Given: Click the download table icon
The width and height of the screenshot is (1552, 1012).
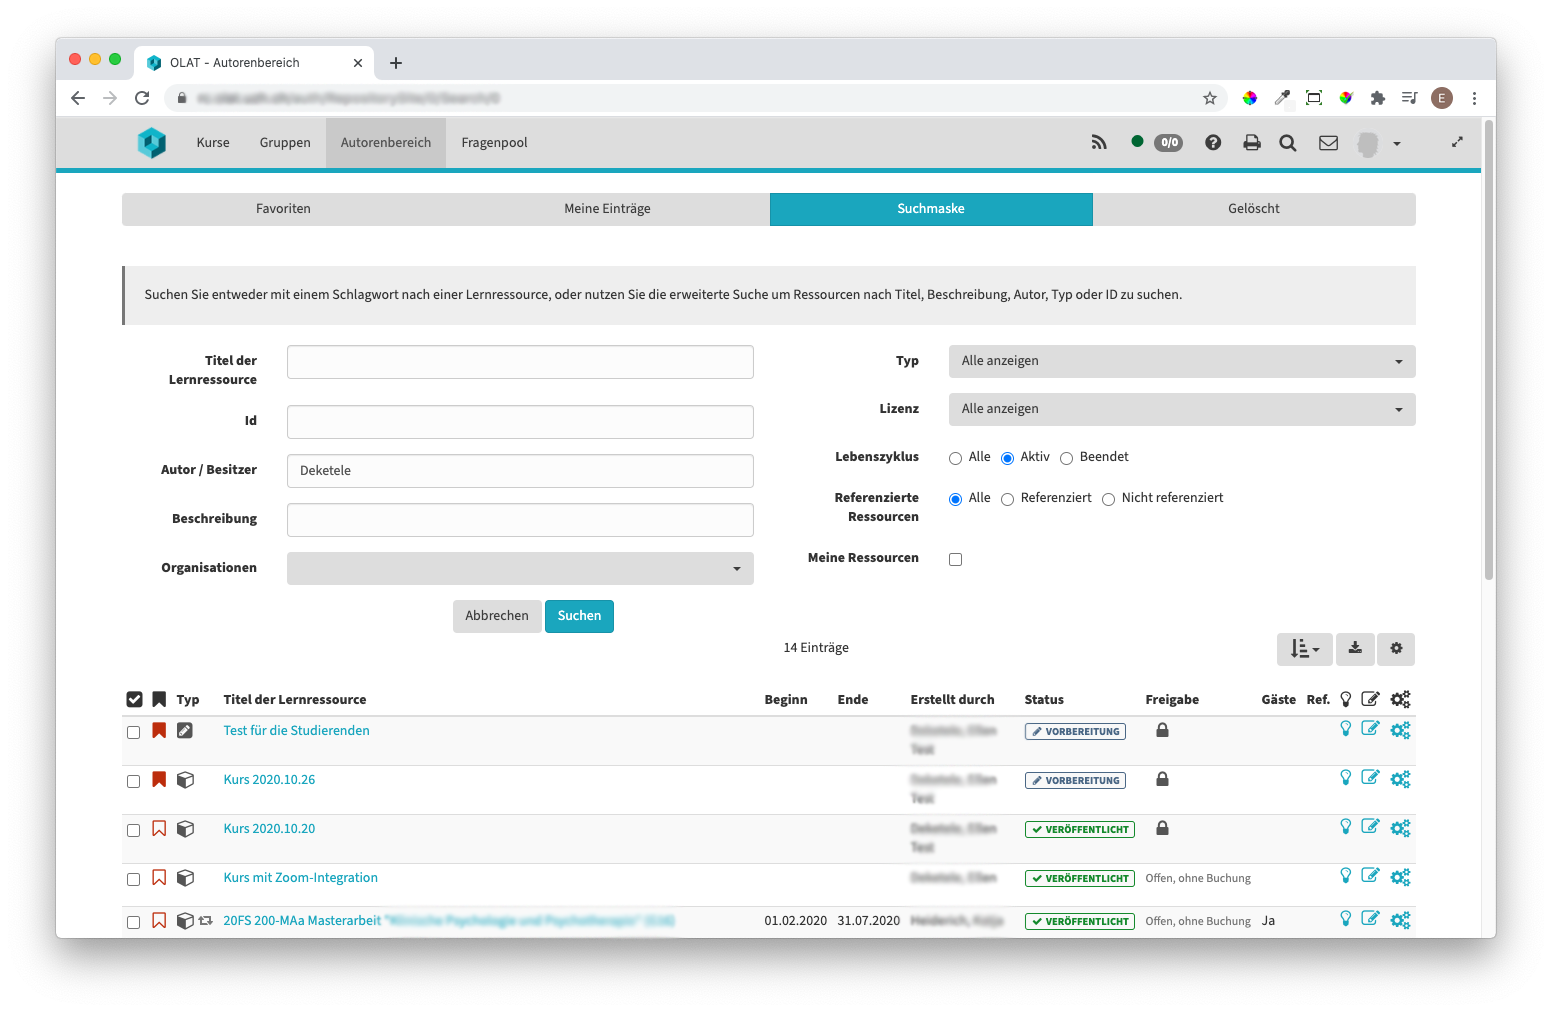Looking at the screenshot, I should coord(1355,648).
